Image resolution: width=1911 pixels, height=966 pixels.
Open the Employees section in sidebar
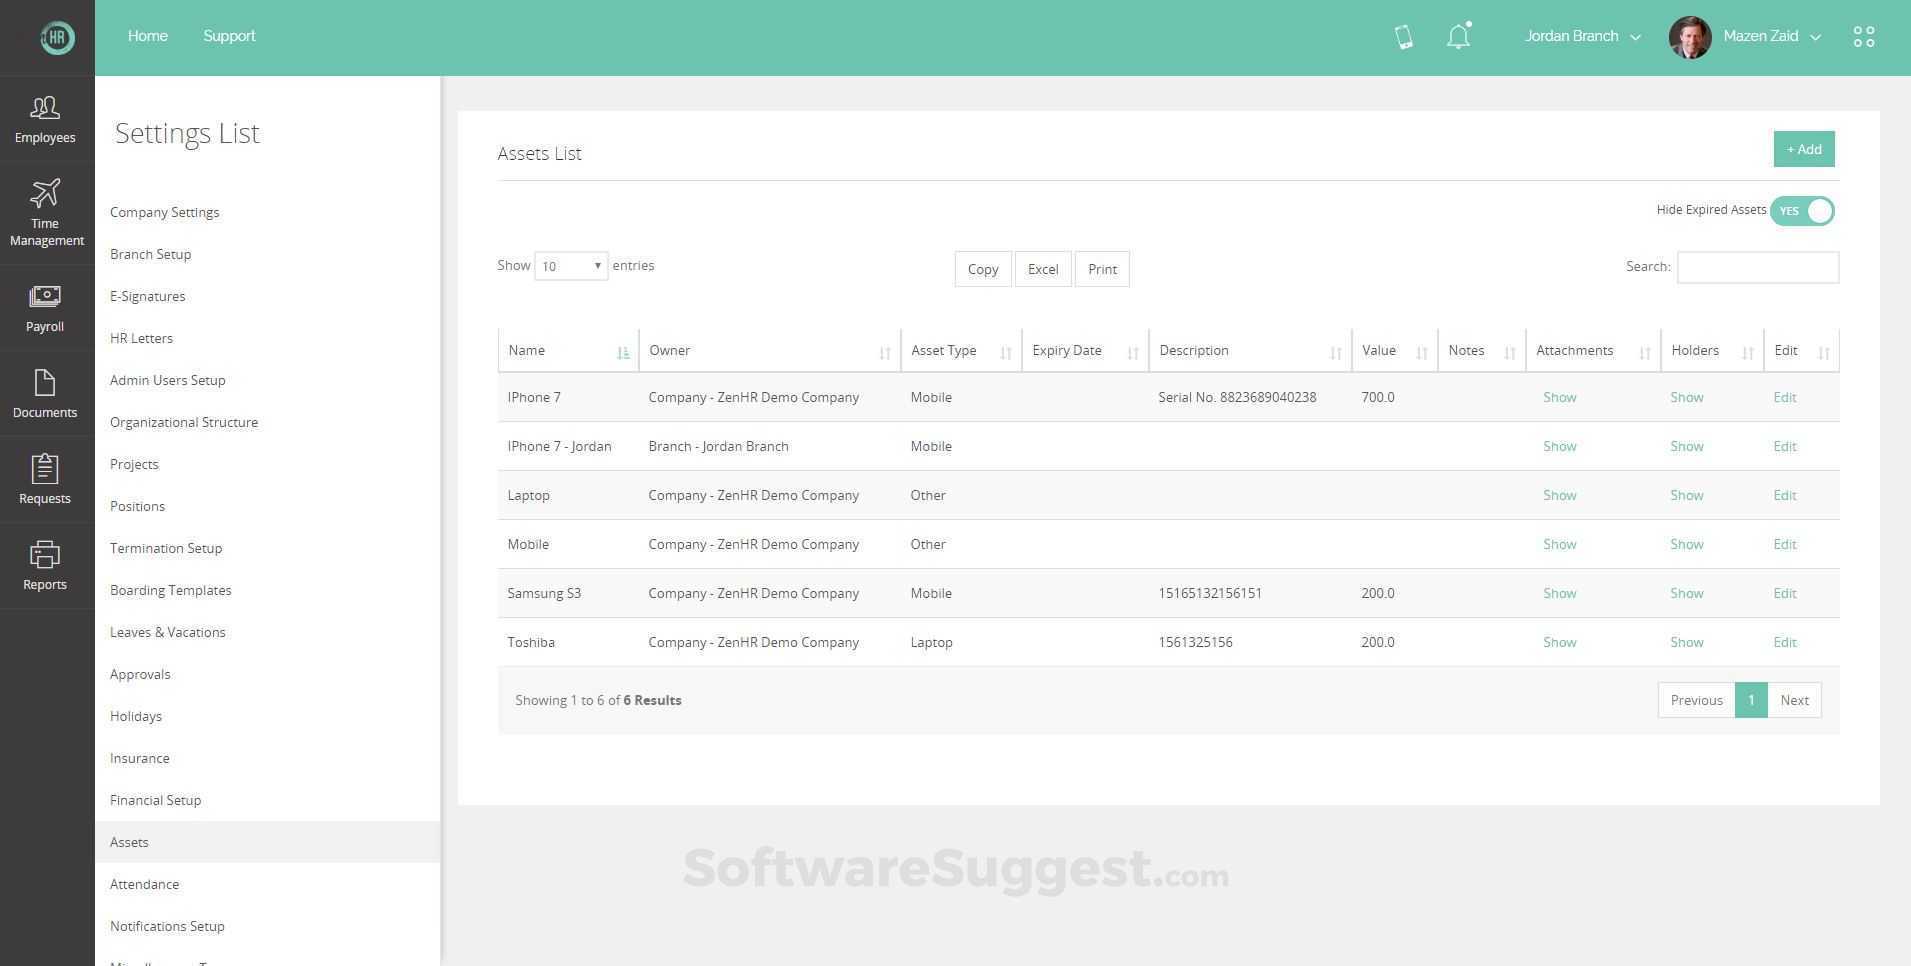[x=44, y=118]
